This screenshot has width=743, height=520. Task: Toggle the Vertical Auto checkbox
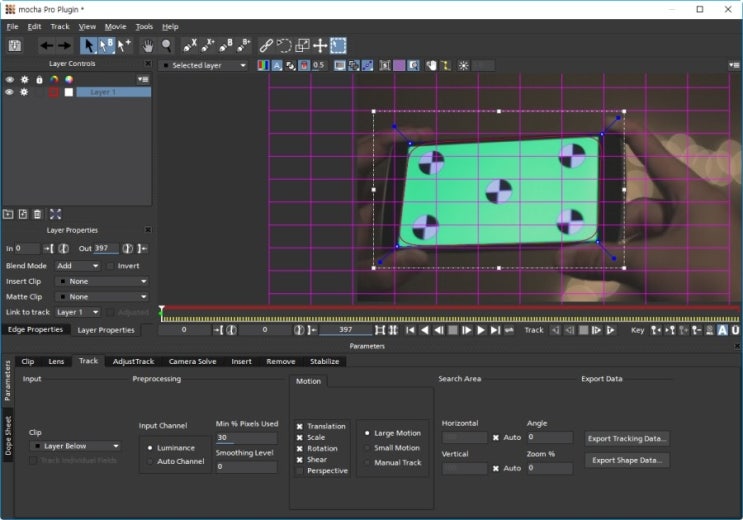pyautogui.click(x=496, y=468)
